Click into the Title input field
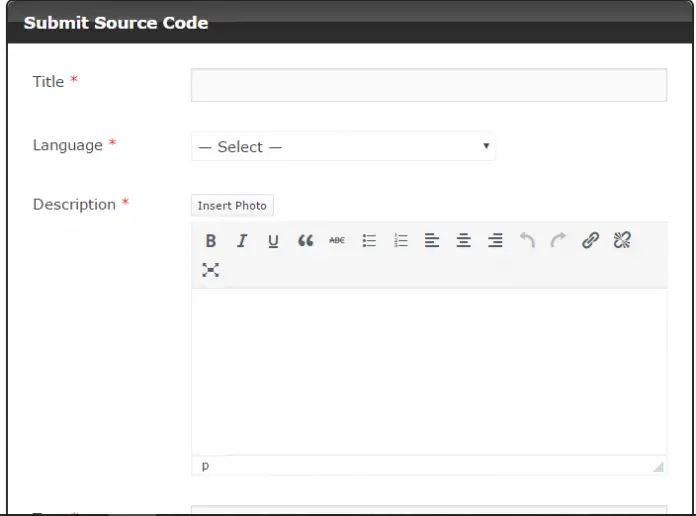 428,85
